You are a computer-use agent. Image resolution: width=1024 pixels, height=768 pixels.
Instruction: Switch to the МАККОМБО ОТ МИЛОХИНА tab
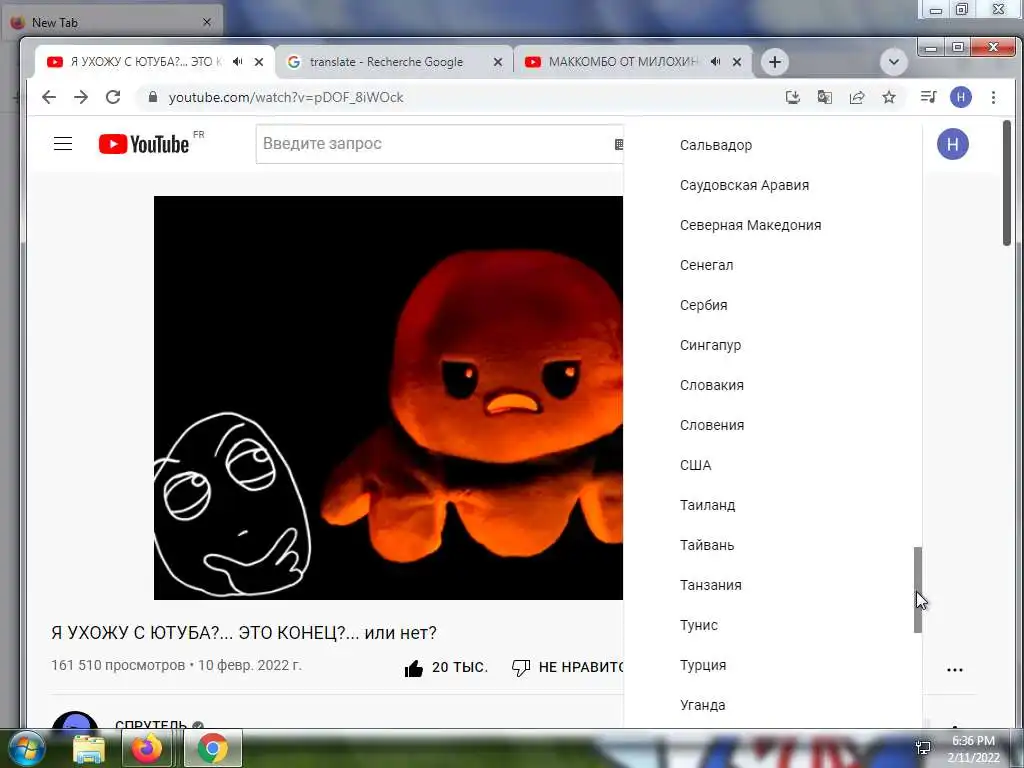tap(632, 62)
